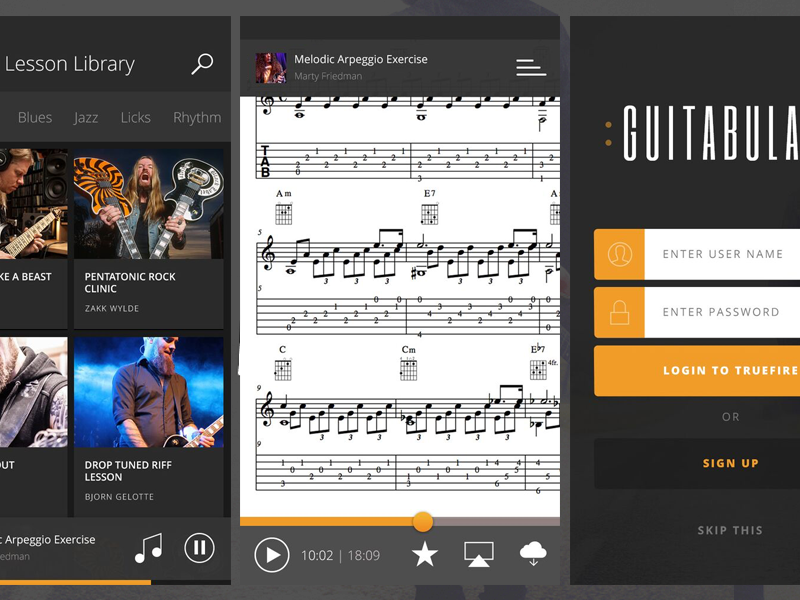
Task: Click the user avatar icon beside username
Action: pyautogui.click(x=619, y=254)
